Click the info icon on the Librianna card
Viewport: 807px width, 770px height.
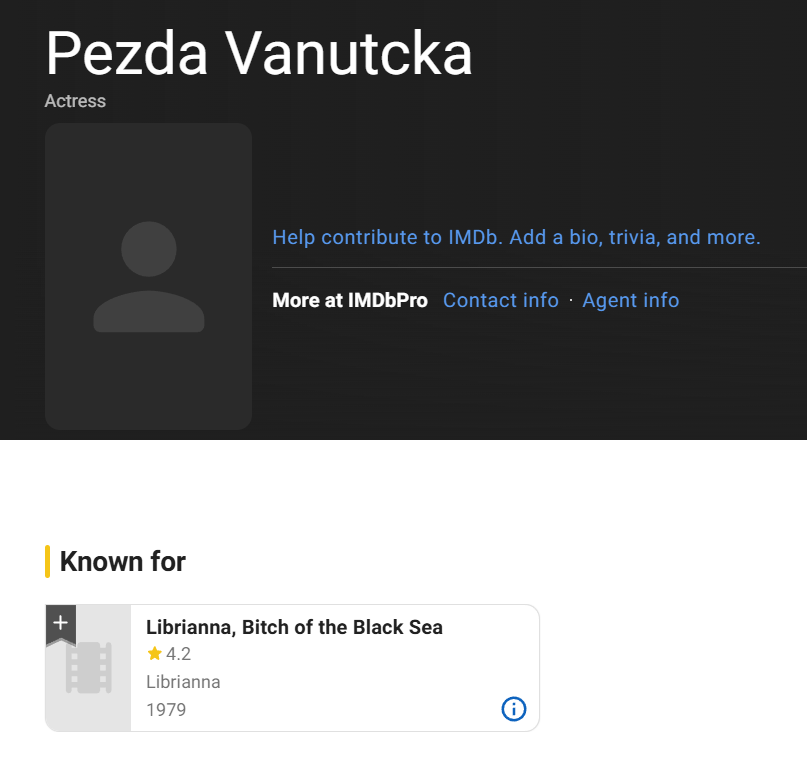[x=513, y=709]
